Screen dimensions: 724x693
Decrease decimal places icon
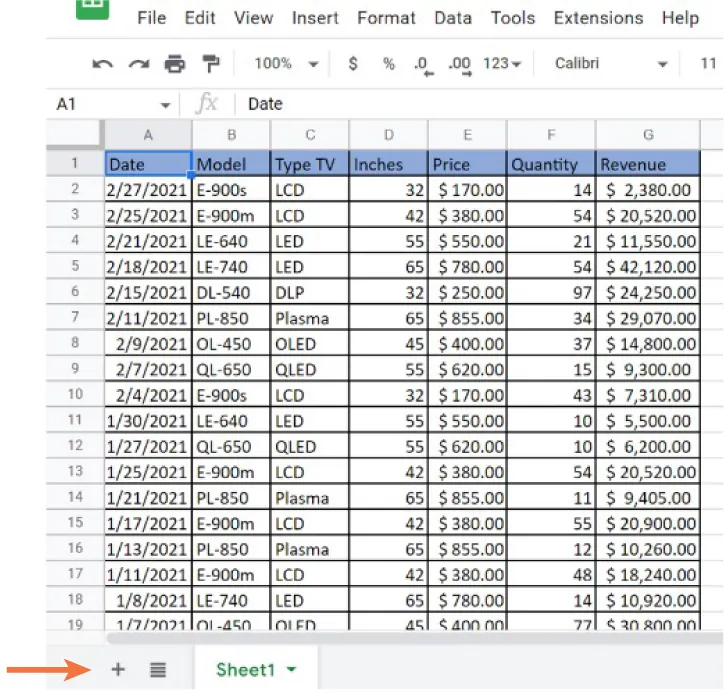coord(422,65)
